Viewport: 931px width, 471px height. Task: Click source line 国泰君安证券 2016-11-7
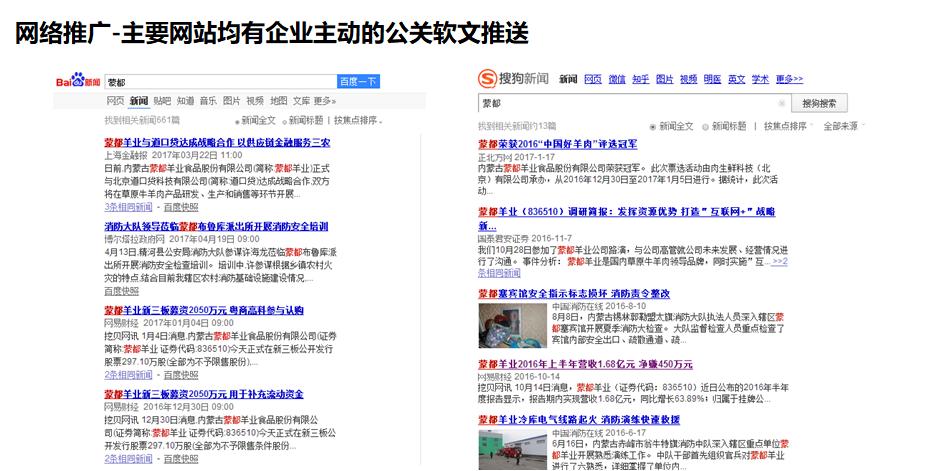525,238
